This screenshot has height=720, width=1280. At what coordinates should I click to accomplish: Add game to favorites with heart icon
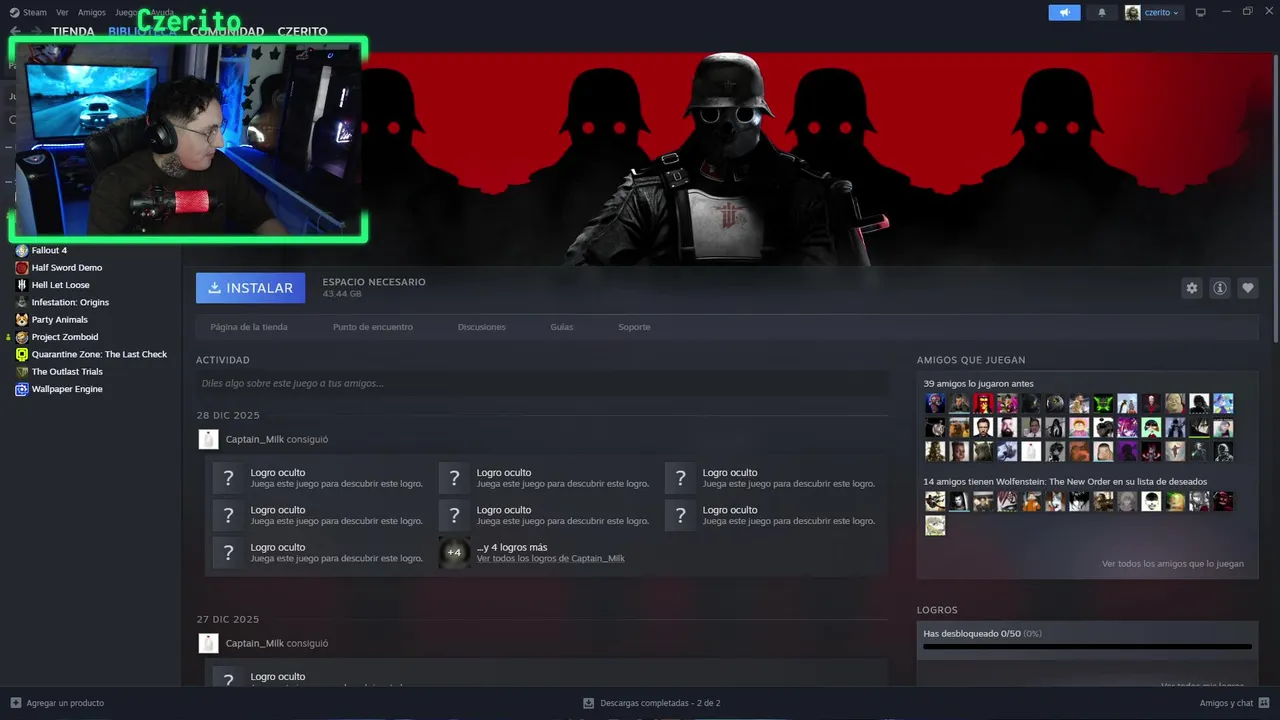1247,288
